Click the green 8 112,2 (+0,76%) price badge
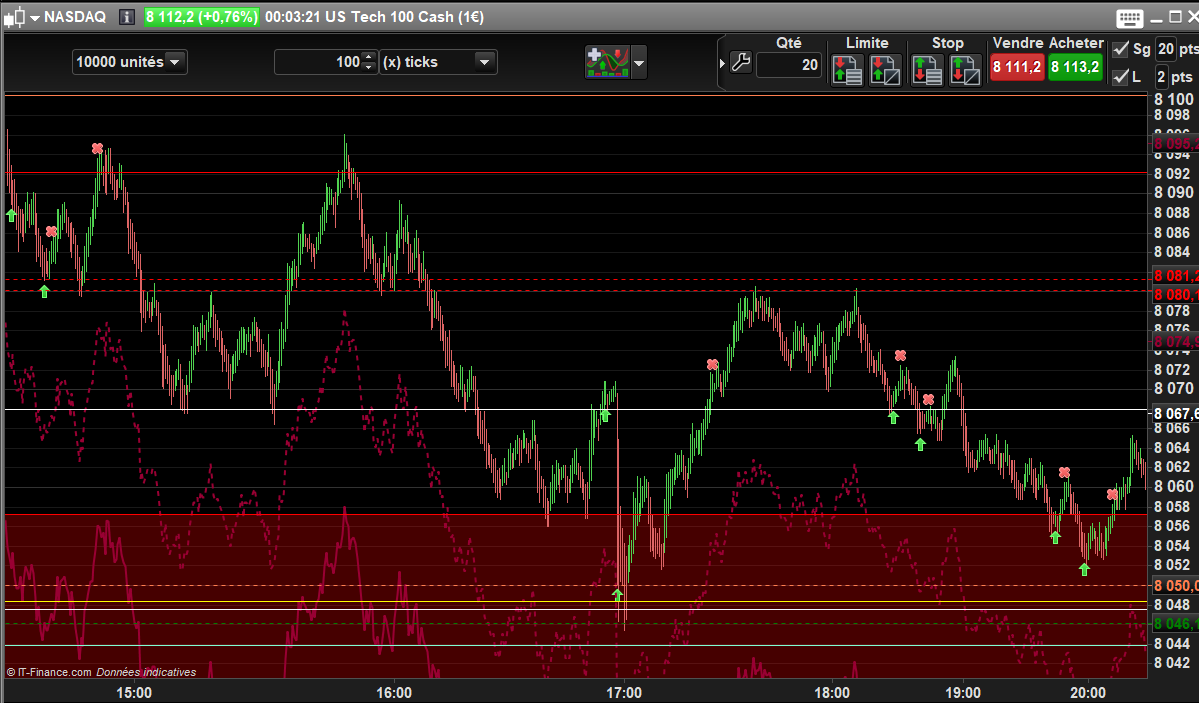1199x703 pixels. coord(202,17)
